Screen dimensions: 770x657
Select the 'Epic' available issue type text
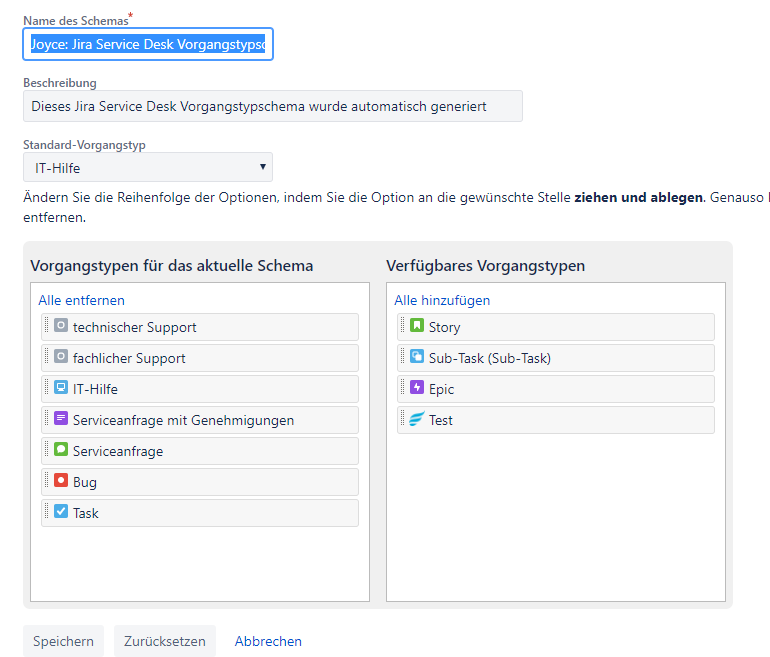(441, 389)
